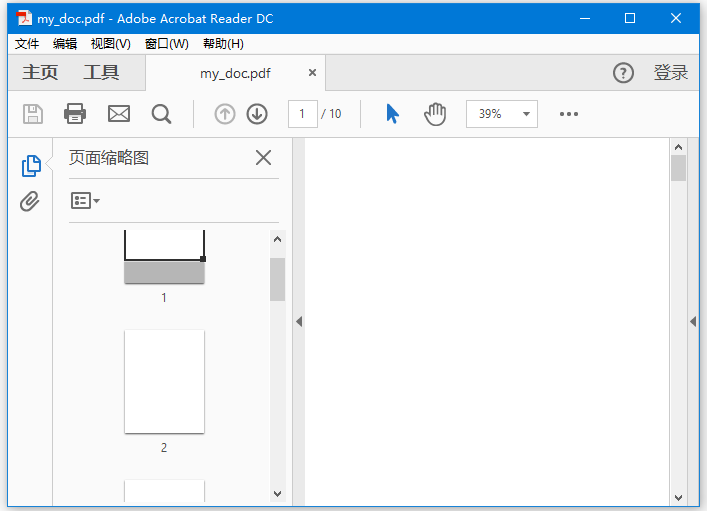Open the 编辑 menu

click(x=64, y=44)
